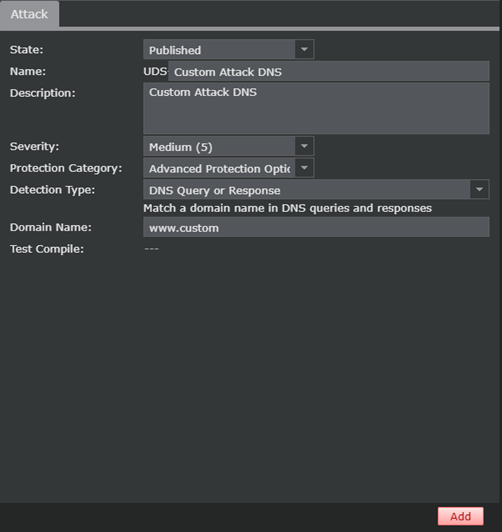
Task: Click the Add button
Action: 461,516
